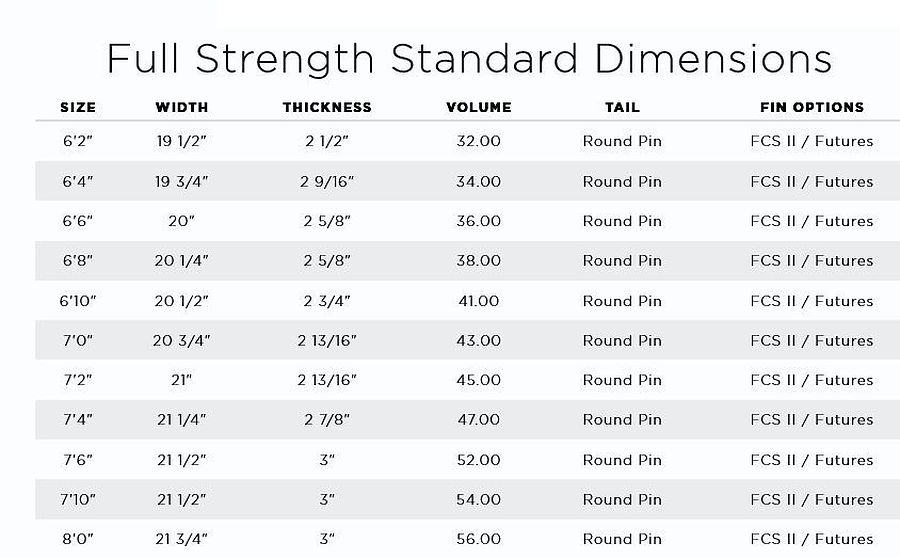Click the 21 1/4" width value
The height and width of the screenshot is (558, 900).
pyautogui.click(x=181, y=420)
